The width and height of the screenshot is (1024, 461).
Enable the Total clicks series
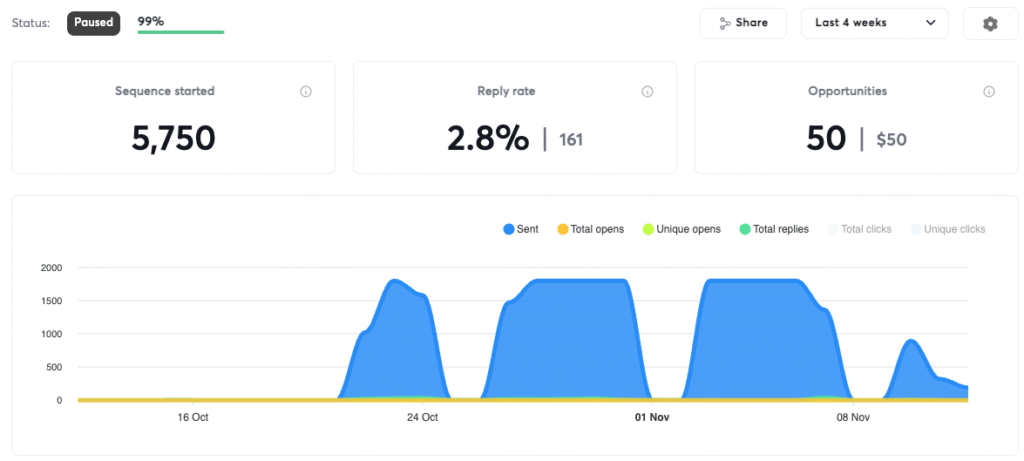coord(859,229)
